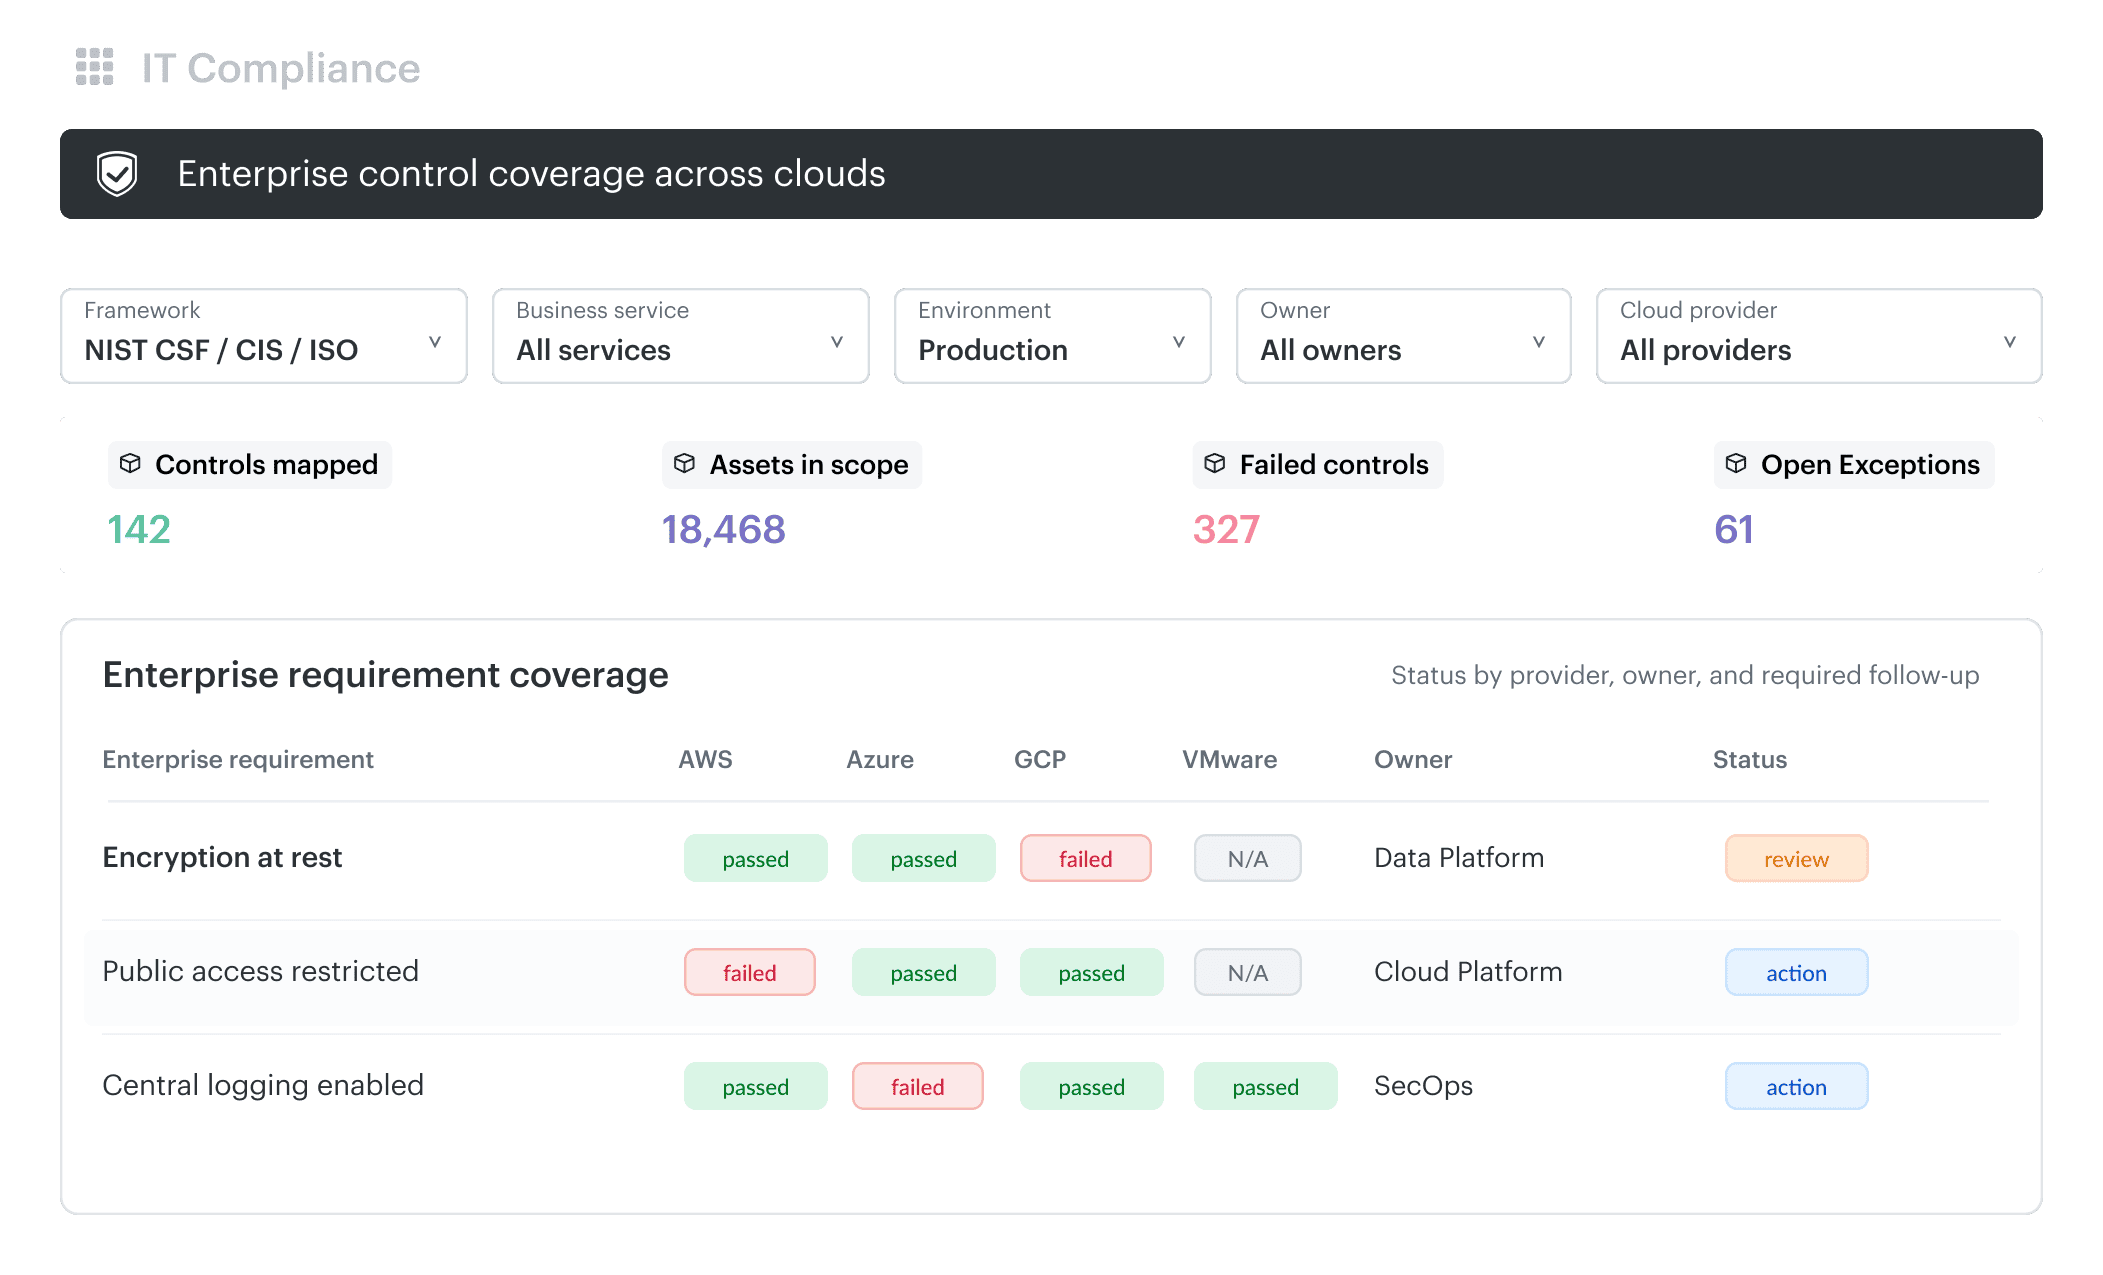Click the review status badge for Encryption at rest
The width and height of the screenshot is (2103, 1275).
[x=1797, y=858]
